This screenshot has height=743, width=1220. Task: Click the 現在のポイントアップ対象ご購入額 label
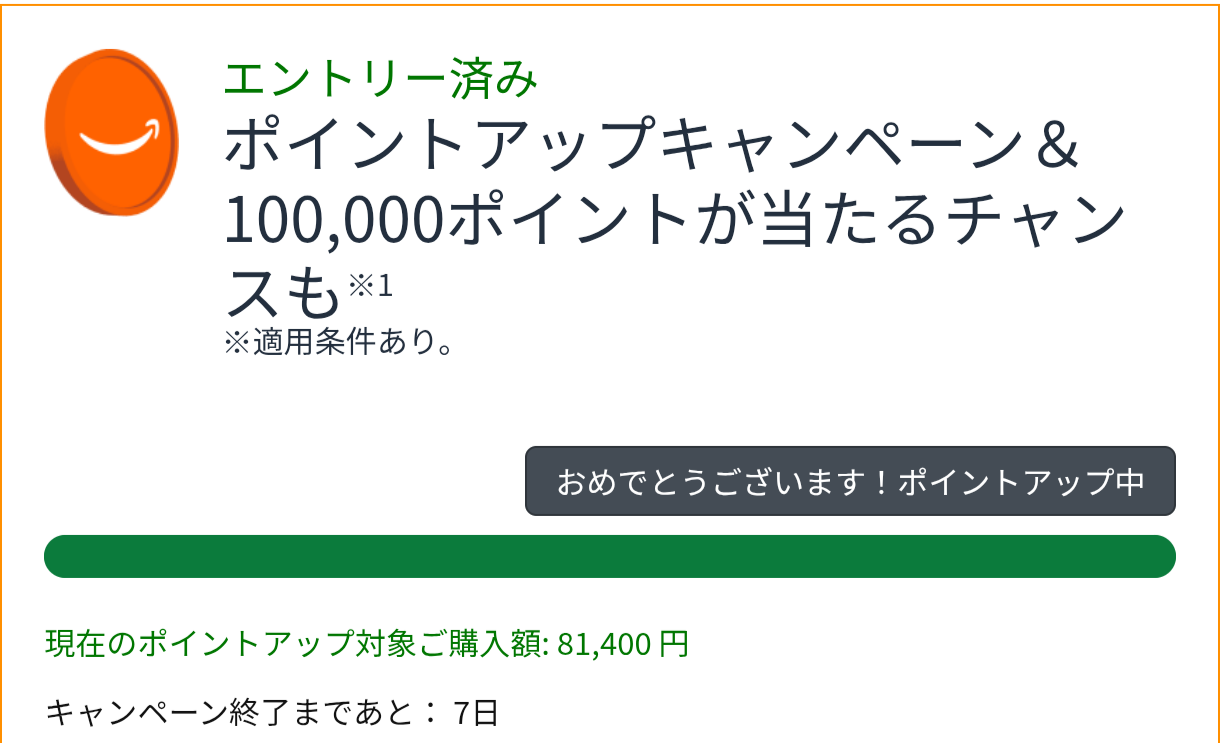click(x=297, y=644)
